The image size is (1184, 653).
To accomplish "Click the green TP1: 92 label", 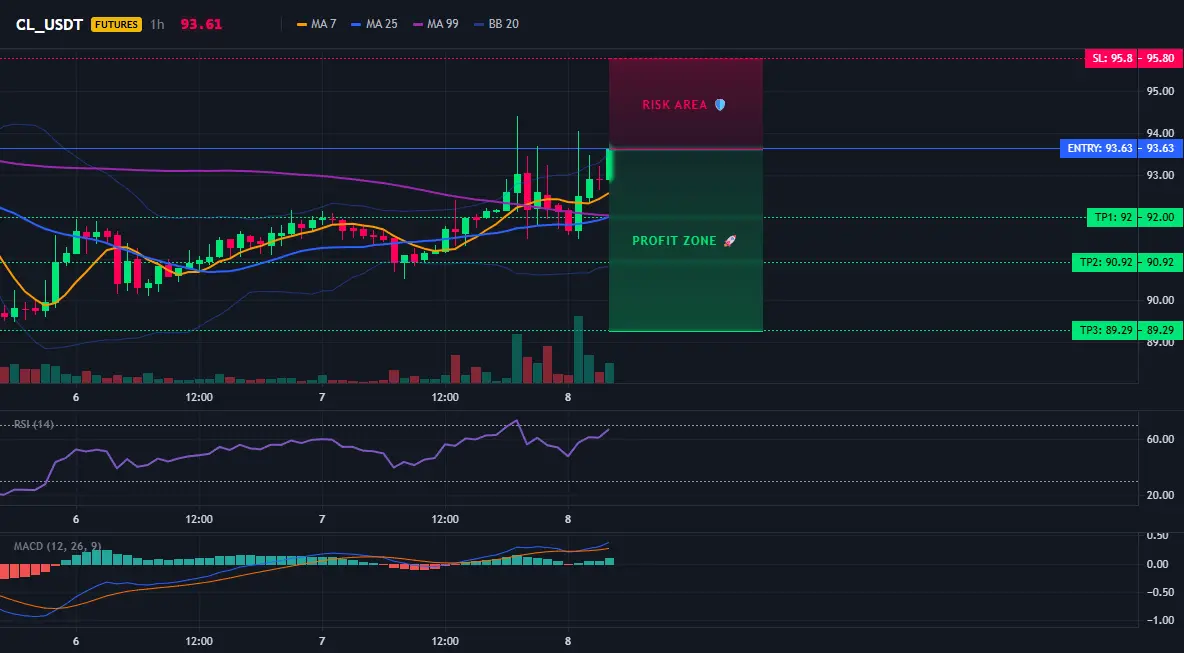I will [x=1112, y=217].
